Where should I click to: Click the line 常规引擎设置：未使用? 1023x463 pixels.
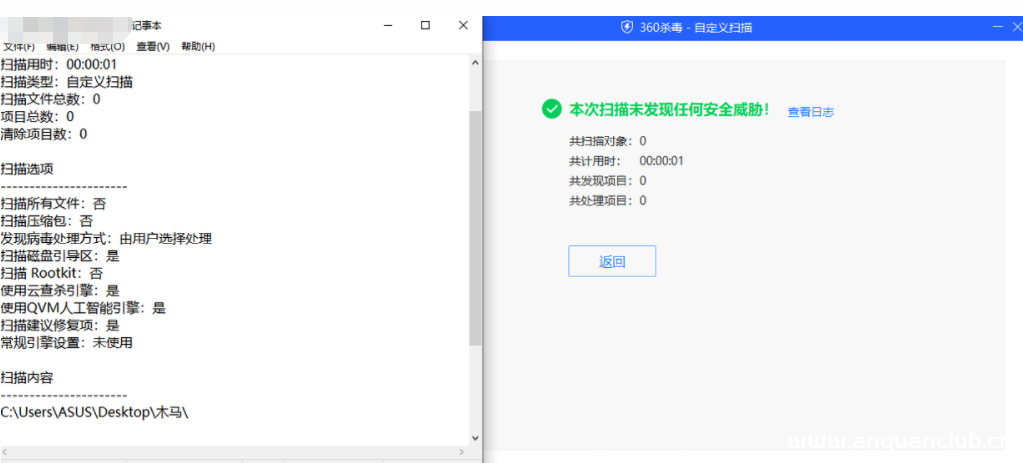(67, 342)
